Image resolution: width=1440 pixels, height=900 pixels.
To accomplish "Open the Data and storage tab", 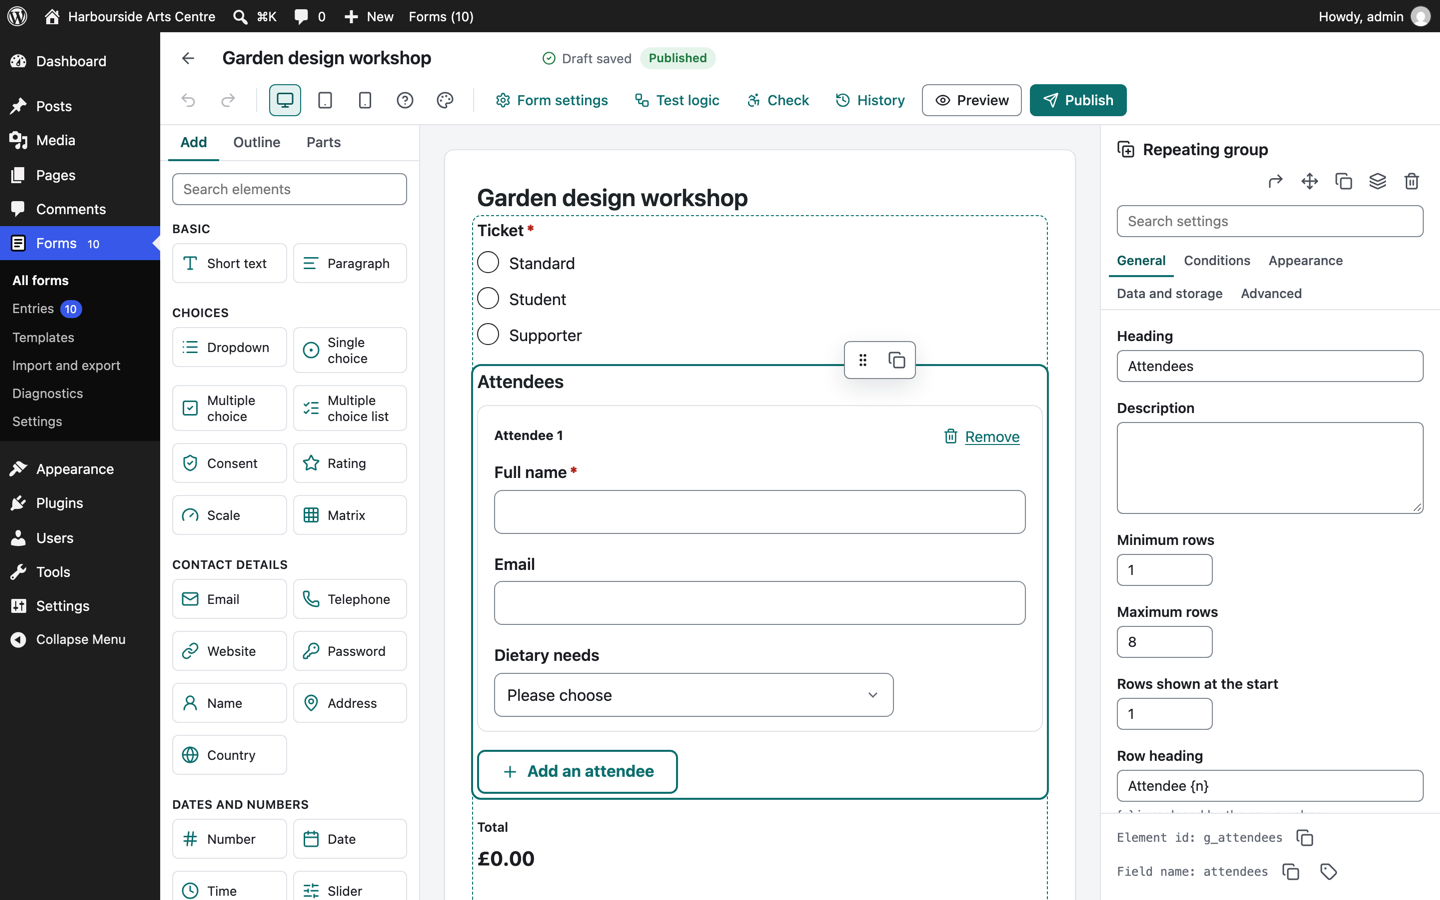I will pos(1169,294).
